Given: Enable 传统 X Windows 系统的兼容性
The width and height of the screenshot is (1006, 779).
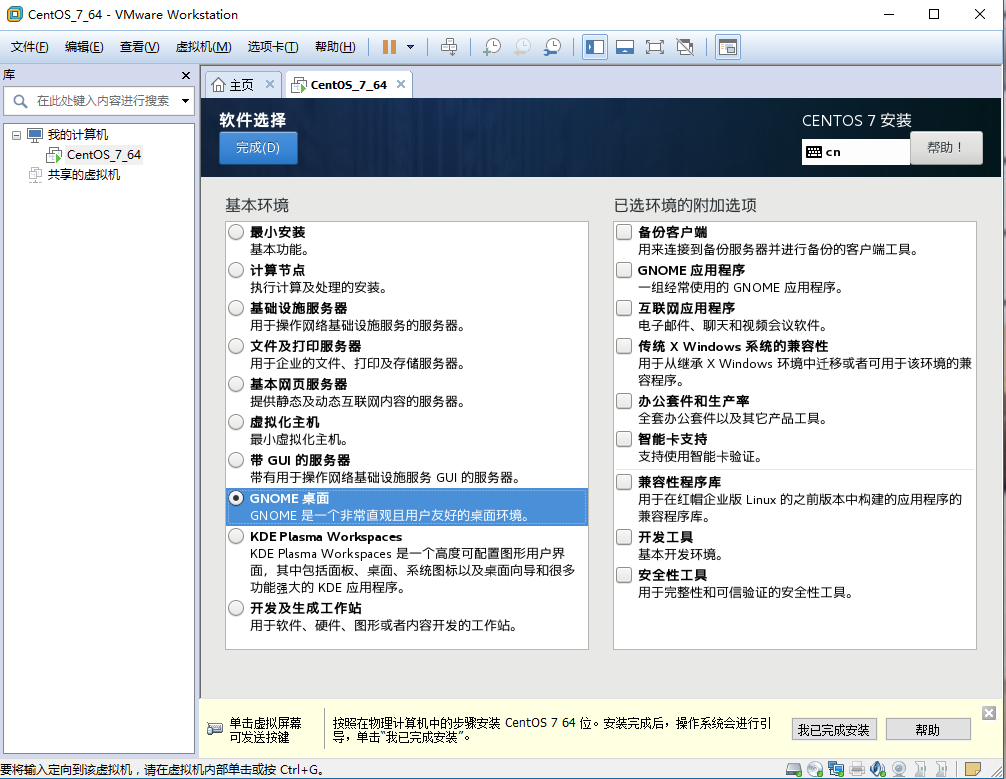Looking at the screenshot, I should pyautogui.click(x=624, y=346).
